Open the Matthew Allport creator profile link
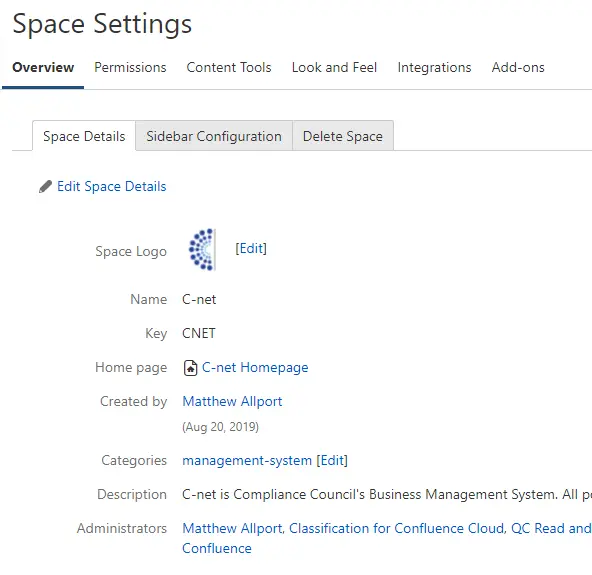The height and width of the screenshot is (575, 592). click(232, 401)
